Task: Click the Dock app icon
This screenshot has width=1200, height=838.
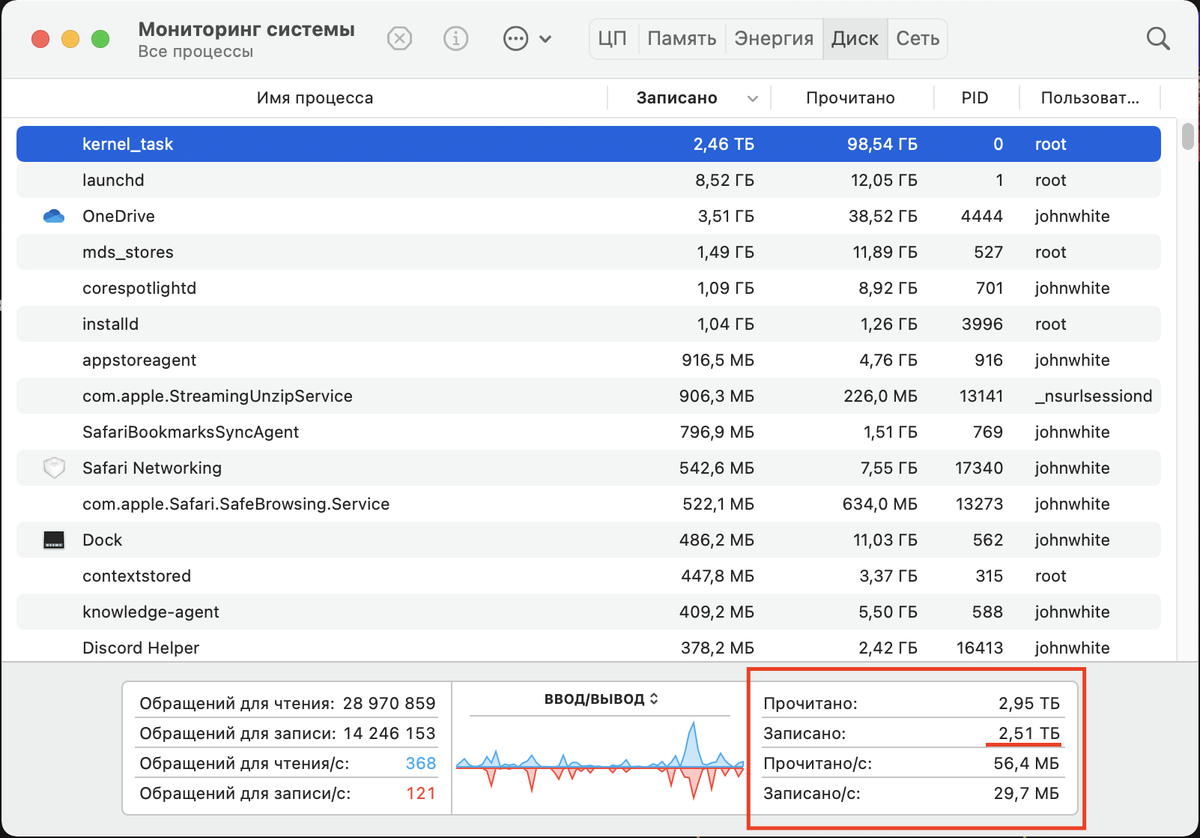Action: 54,540
